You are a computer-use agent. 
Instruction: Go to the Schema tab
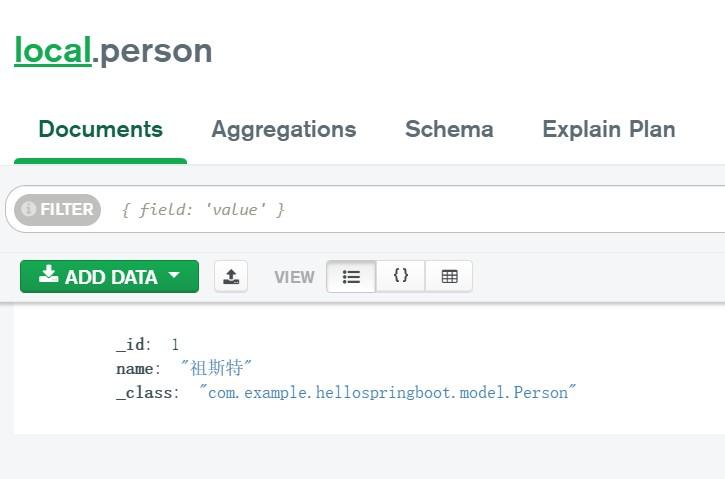click(449, 129)
